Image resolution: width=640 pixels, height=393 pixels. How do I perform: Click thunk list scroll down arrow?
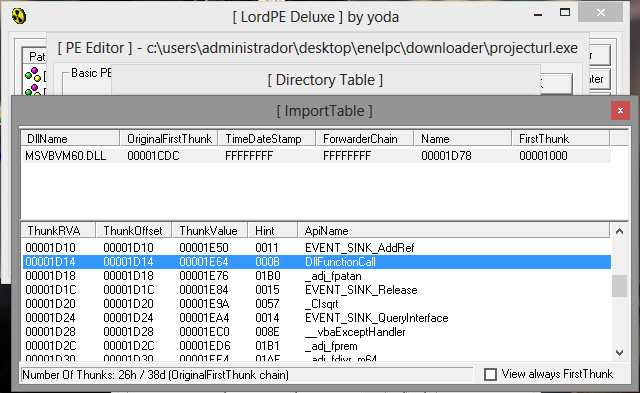619,352
